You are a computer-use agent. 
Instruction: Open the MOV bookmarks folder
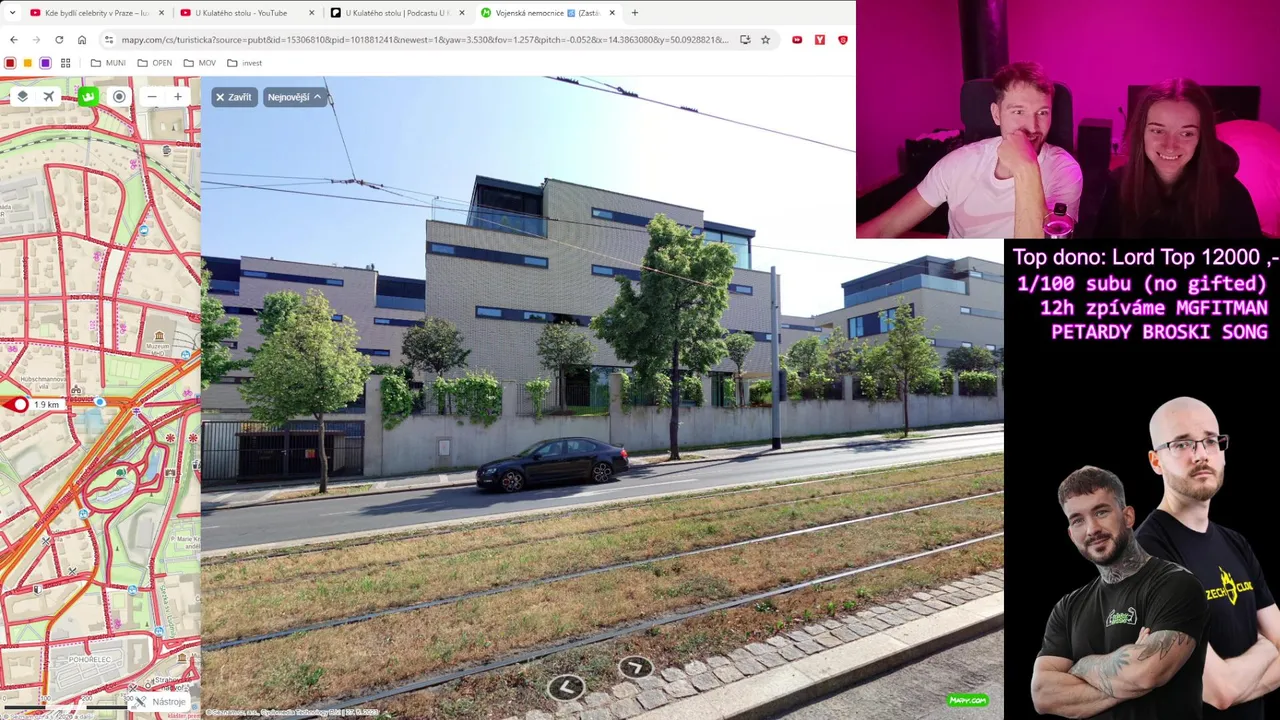200,63
